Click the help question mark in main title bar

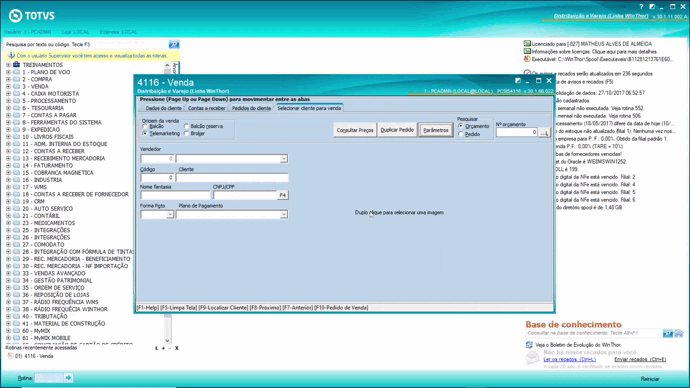click(641, 7)
